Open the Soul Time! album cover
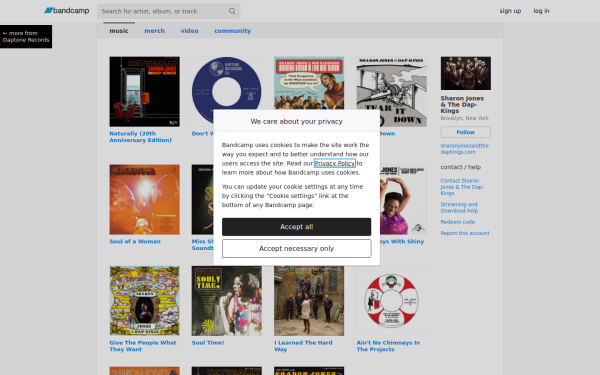The image size is (600, 375). 227,301
